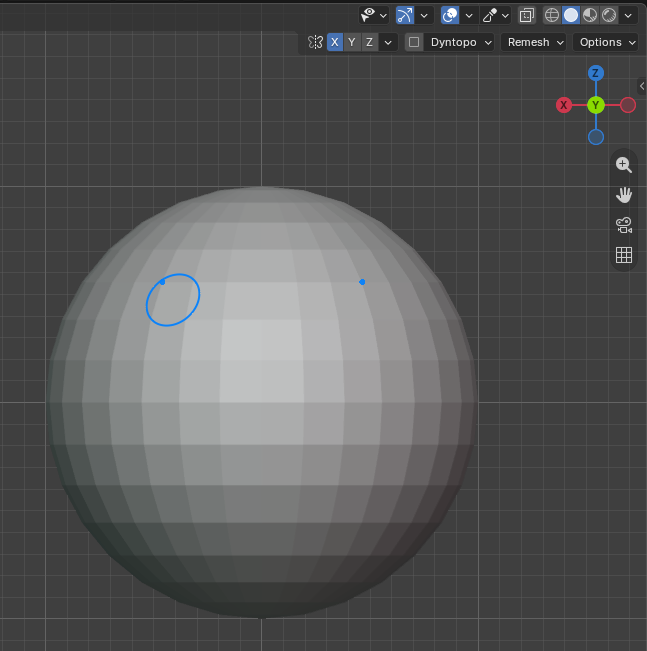Screen dimensions: 647x651
Task: Switch to wireframe viewport shading
Action: [x=551, y=15]
